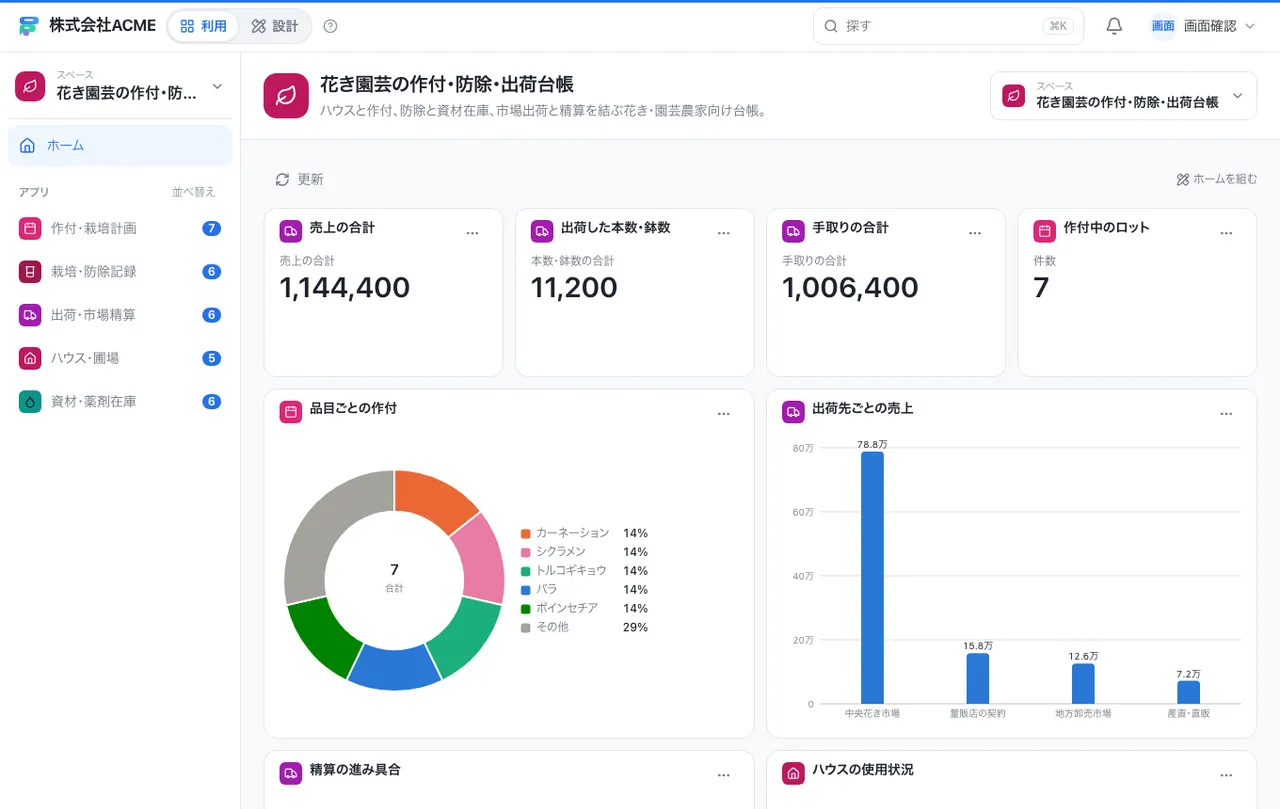Click the 並べ替え sort link
Screen dimensions: 1280x809
pyautogui.click(x=194, y=192)
